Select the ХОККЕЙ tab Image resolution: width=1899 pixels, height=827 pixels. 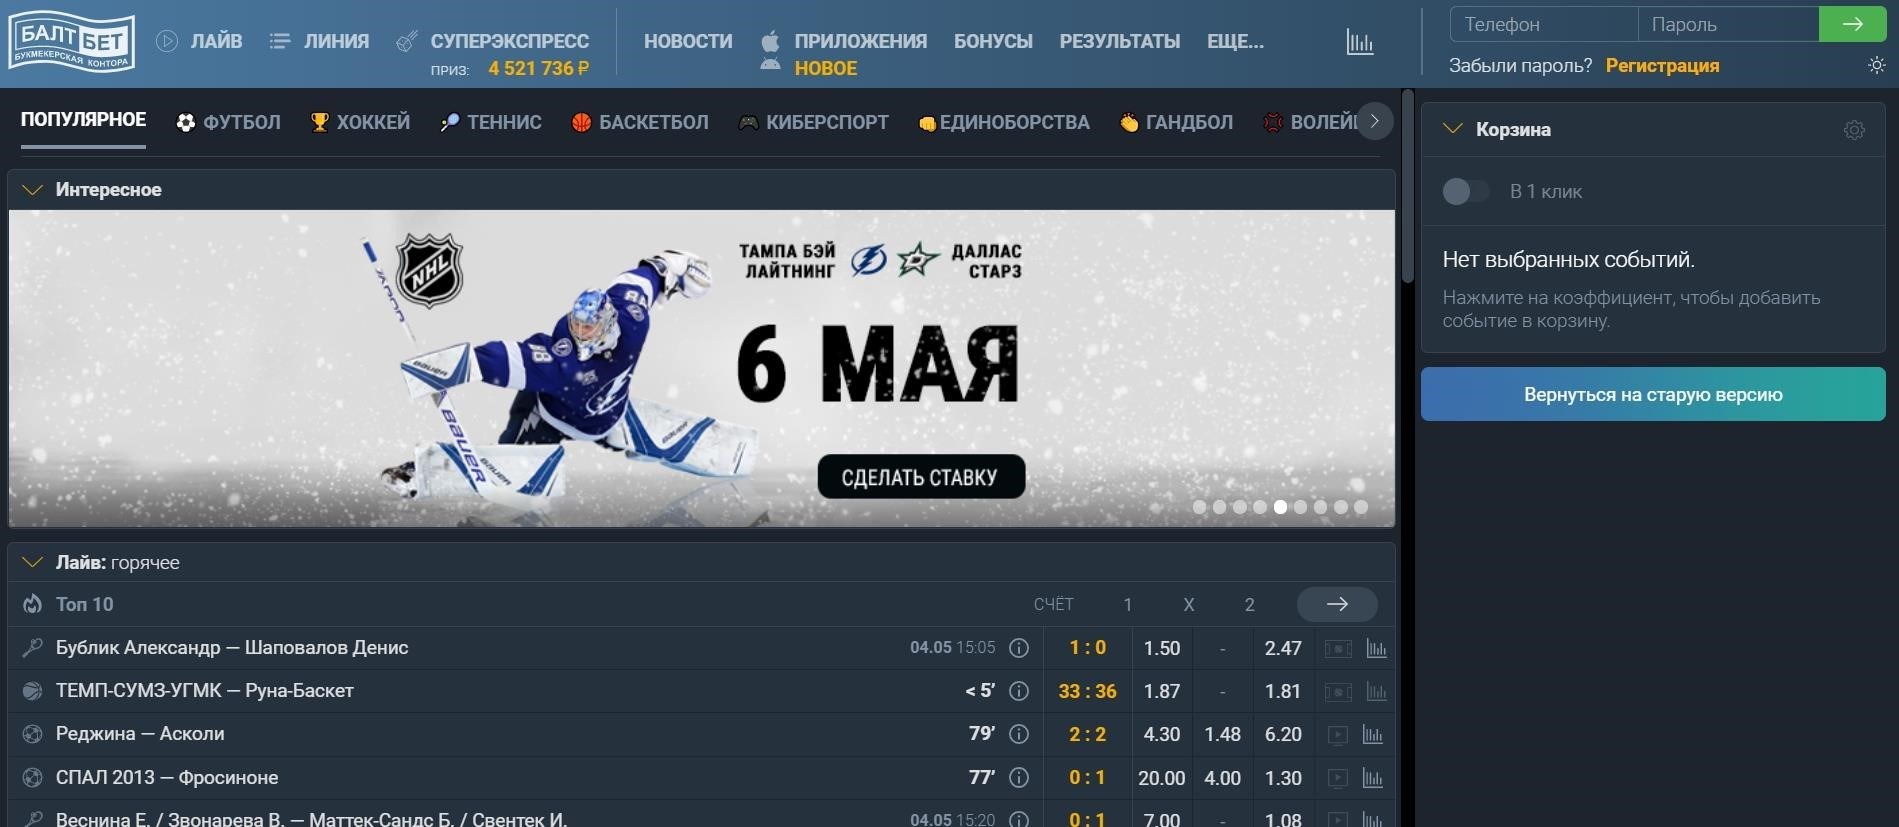pos(360,122)
